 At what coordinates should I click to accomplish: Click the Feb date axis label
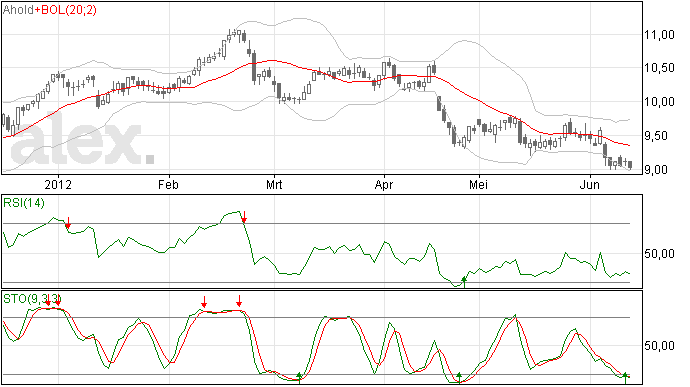[169, 184]
